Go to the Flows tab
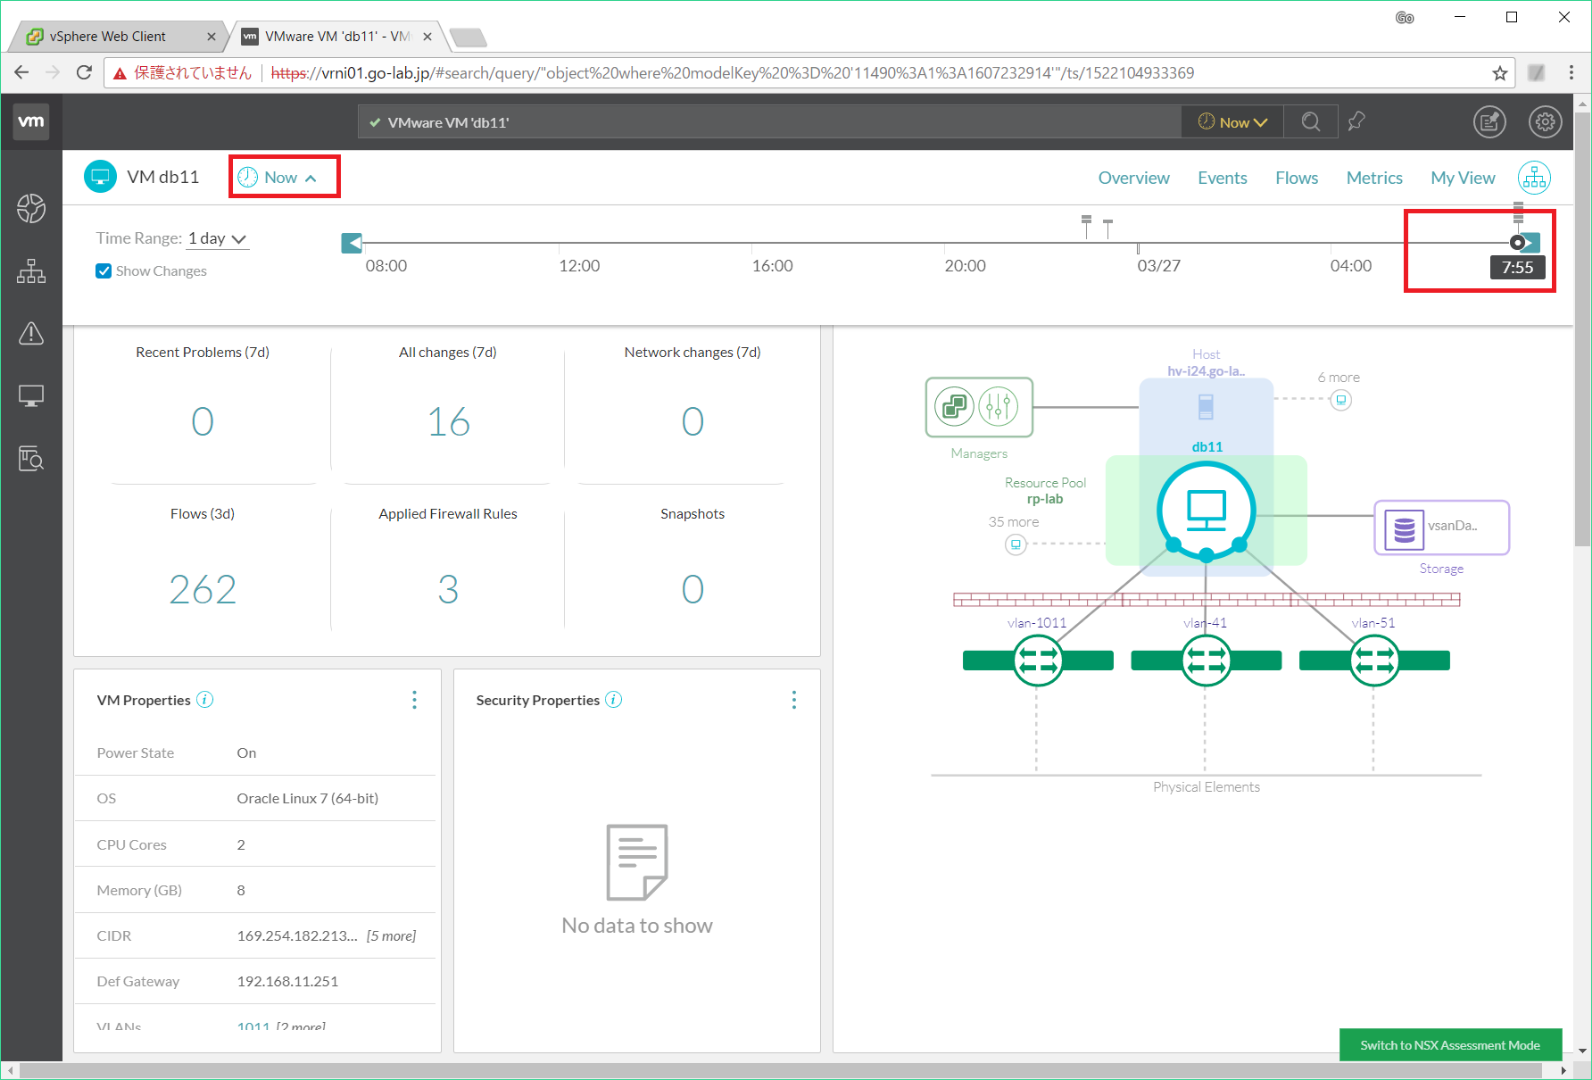The width and height of the screenshot is (1592, 1080). click(x=1296, y=178)
